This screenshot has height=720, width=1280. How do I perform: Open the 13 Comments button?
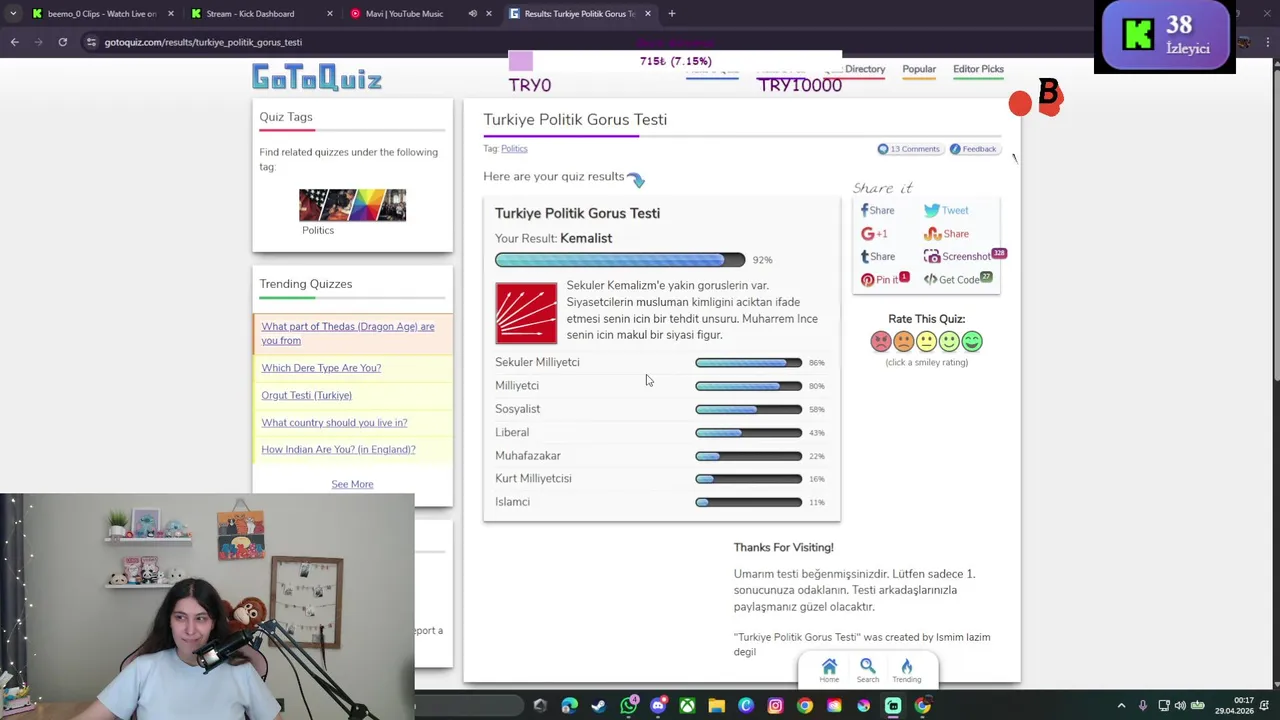pos(909,149)
